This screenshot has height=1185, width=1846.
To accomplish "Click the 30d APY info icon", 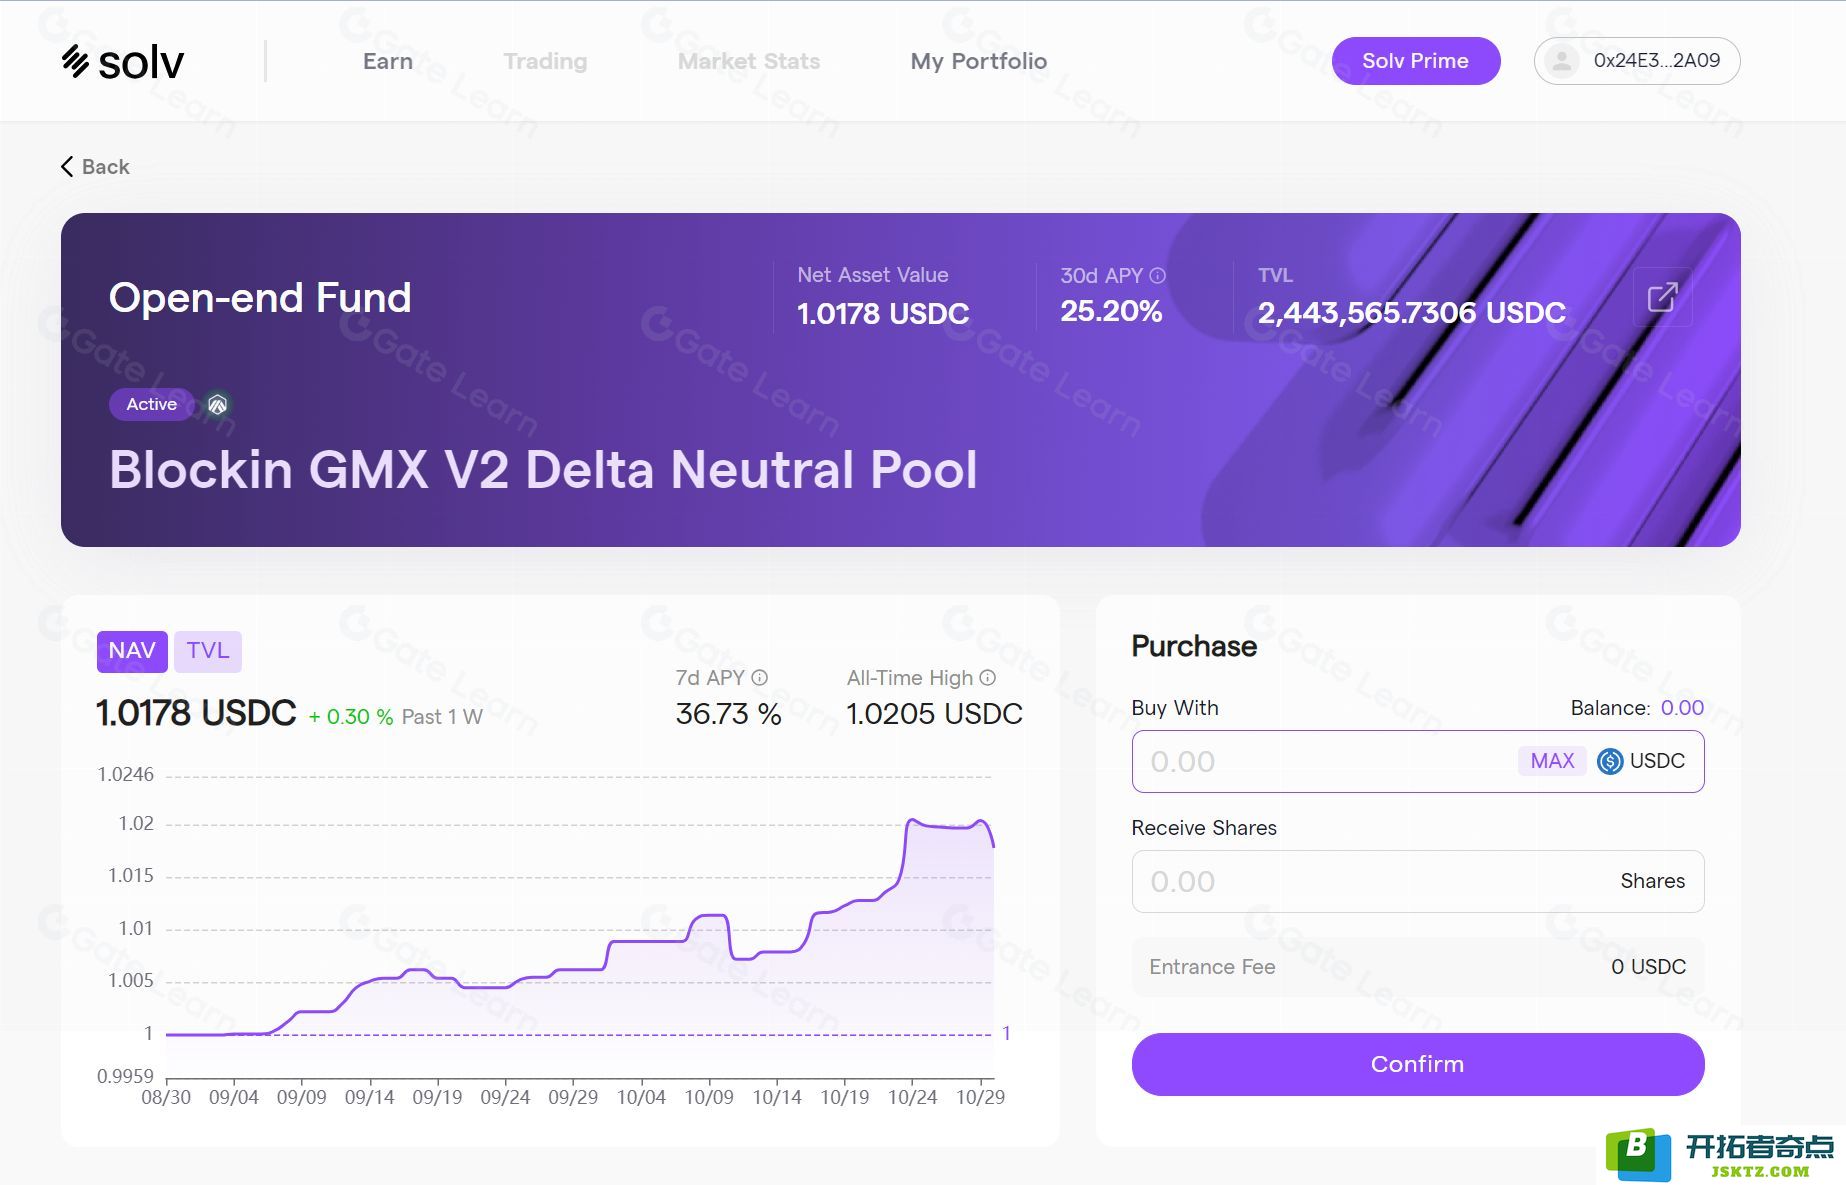I will pos(1158,276).
